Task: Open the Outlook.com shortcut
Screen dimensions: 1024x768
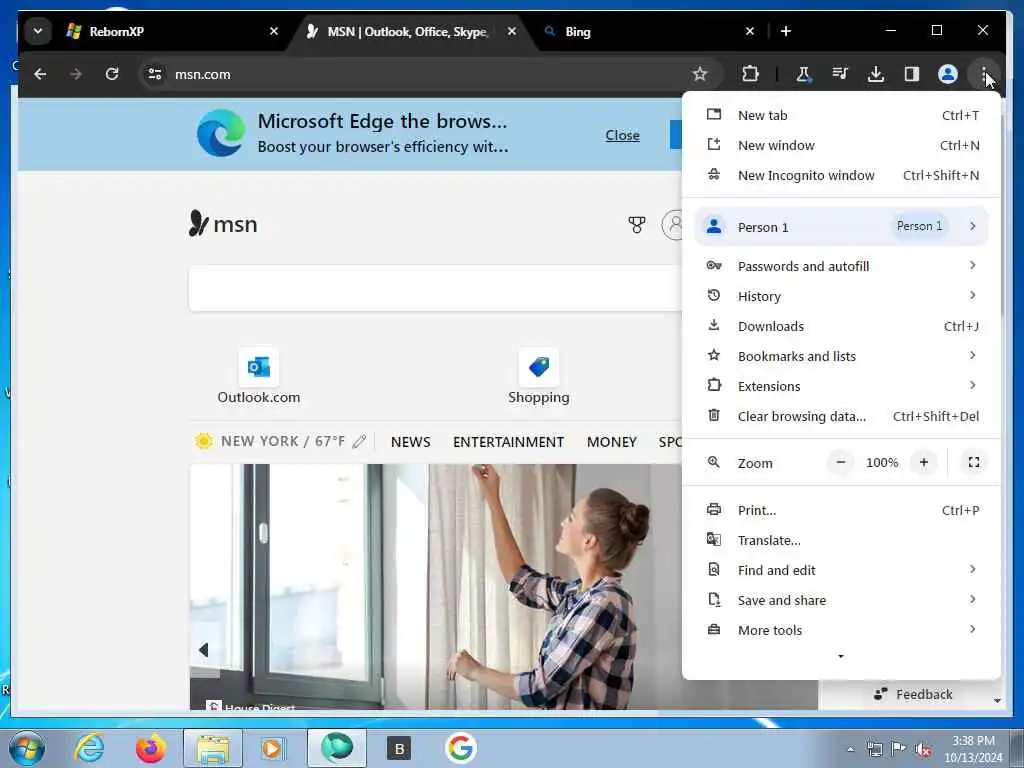Action: [259, 376]
